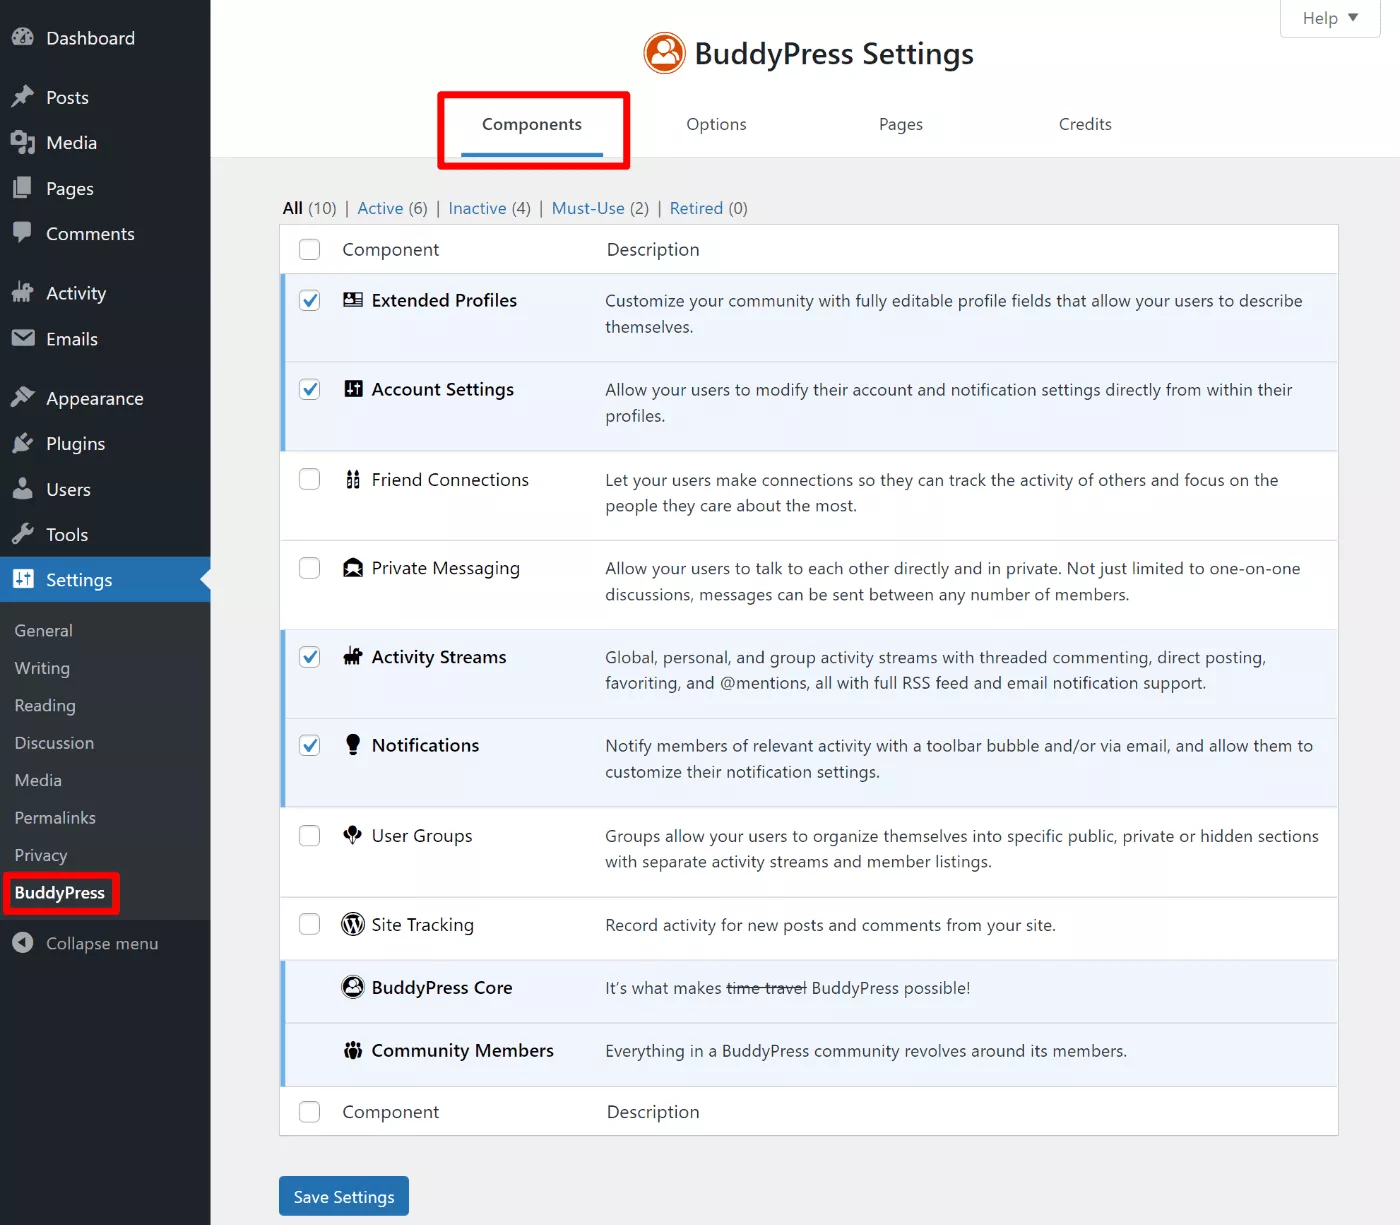Click the Site Tracking WordPress icon
This screenshot has height=1225, width=1400.
(x=353, y=924)
